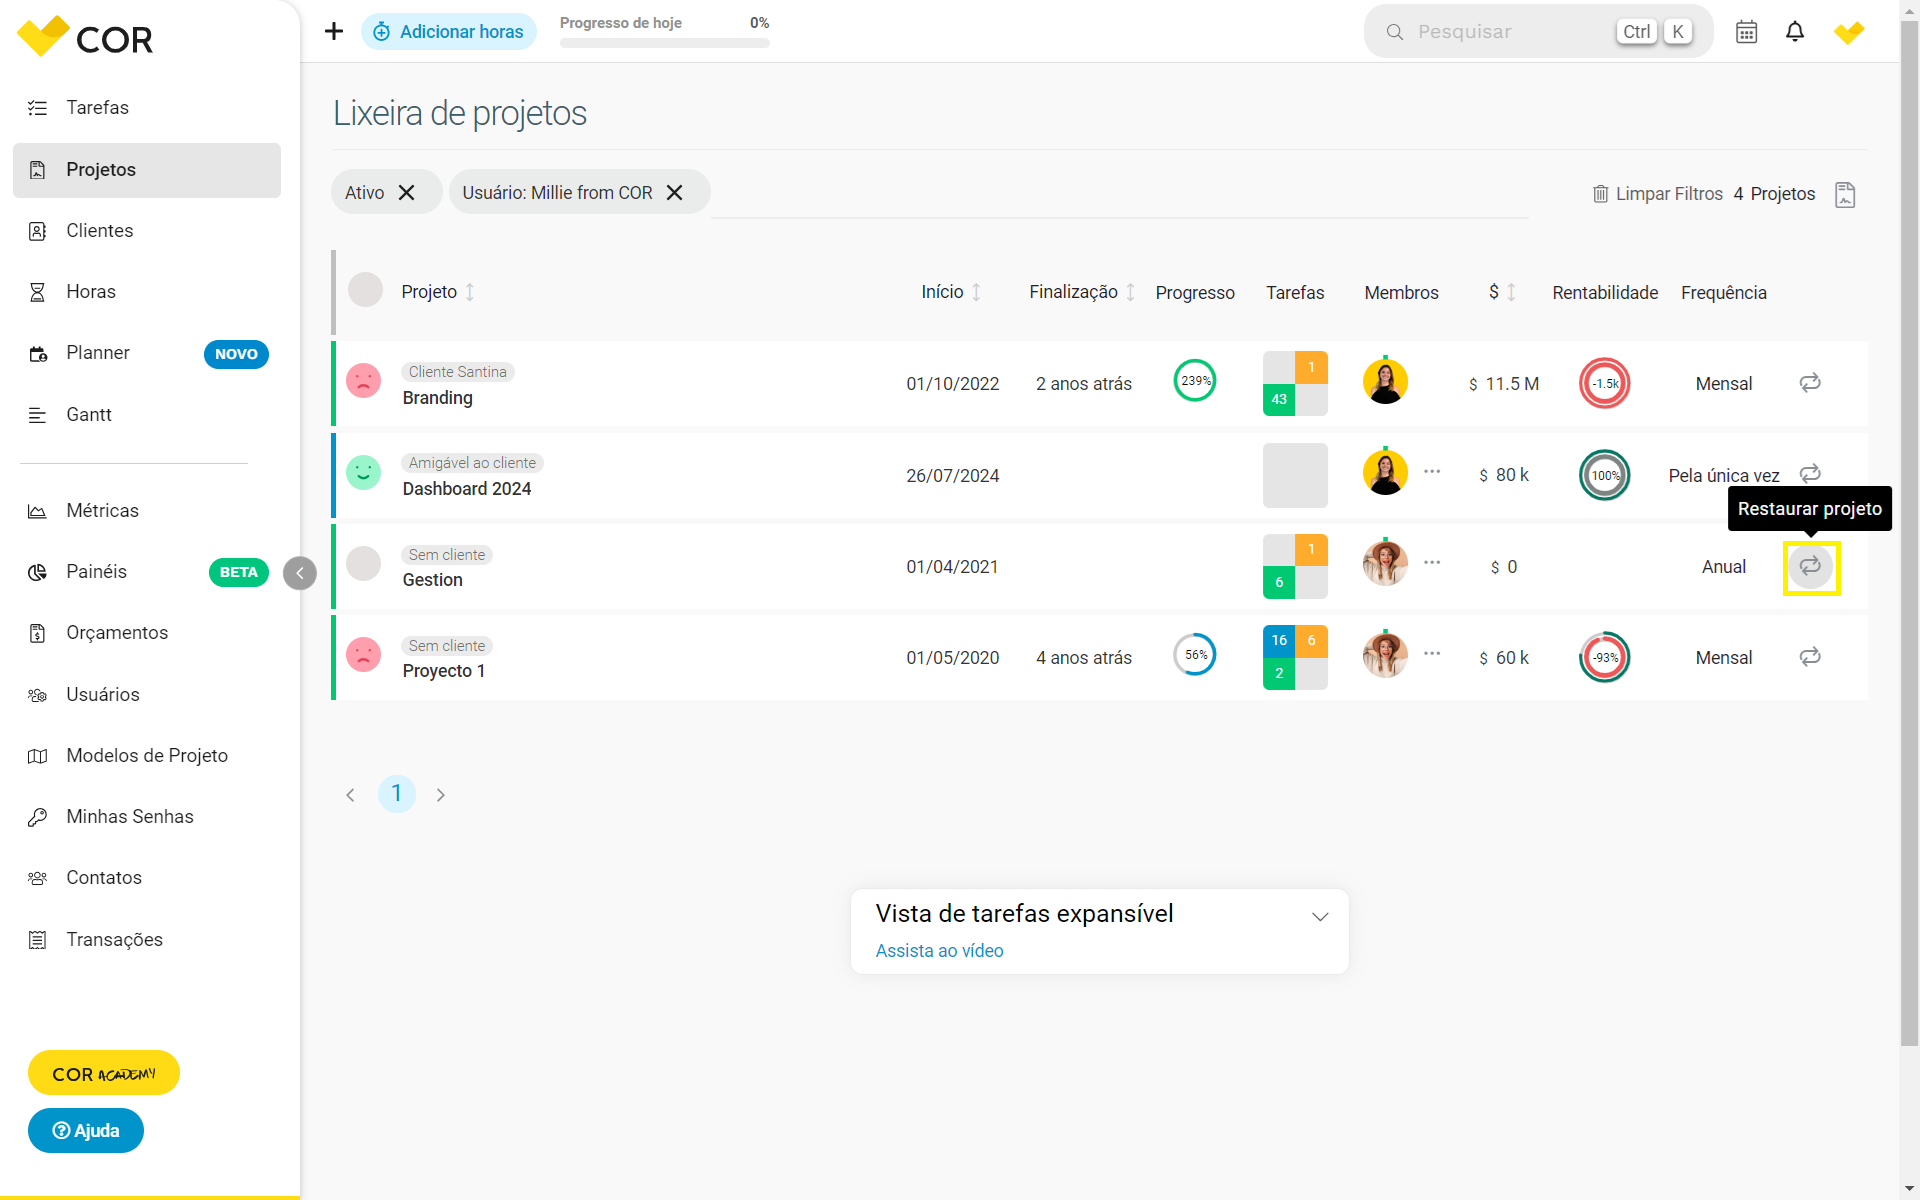Show more members for Proyecto 1
This screenshot has height=1200, width=1920.
(x=1432, y=653)
